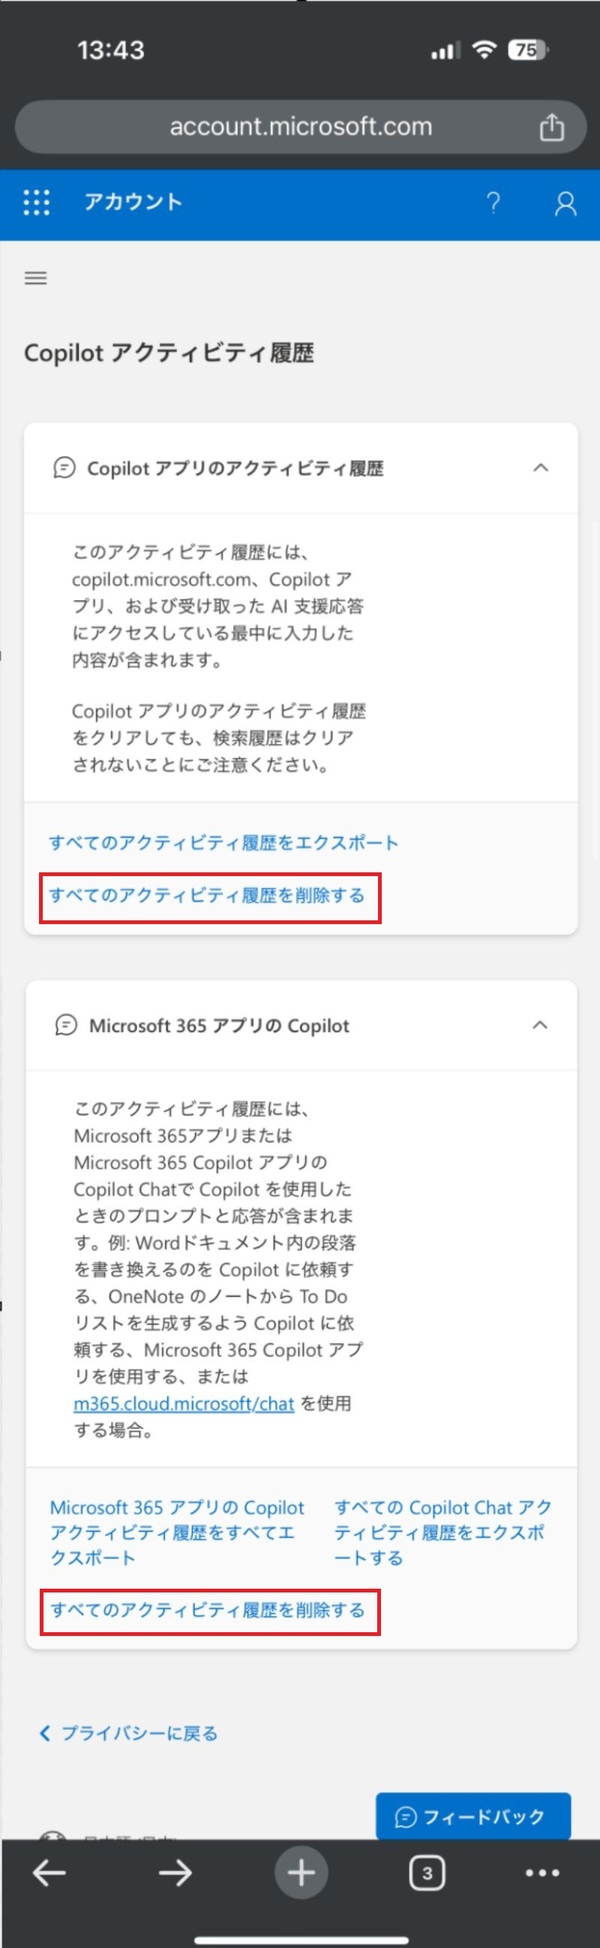600x1948 pixels.
Task: Open the browser tab switcher showing 3 tabs
Action: click(x=427, y=1873)
